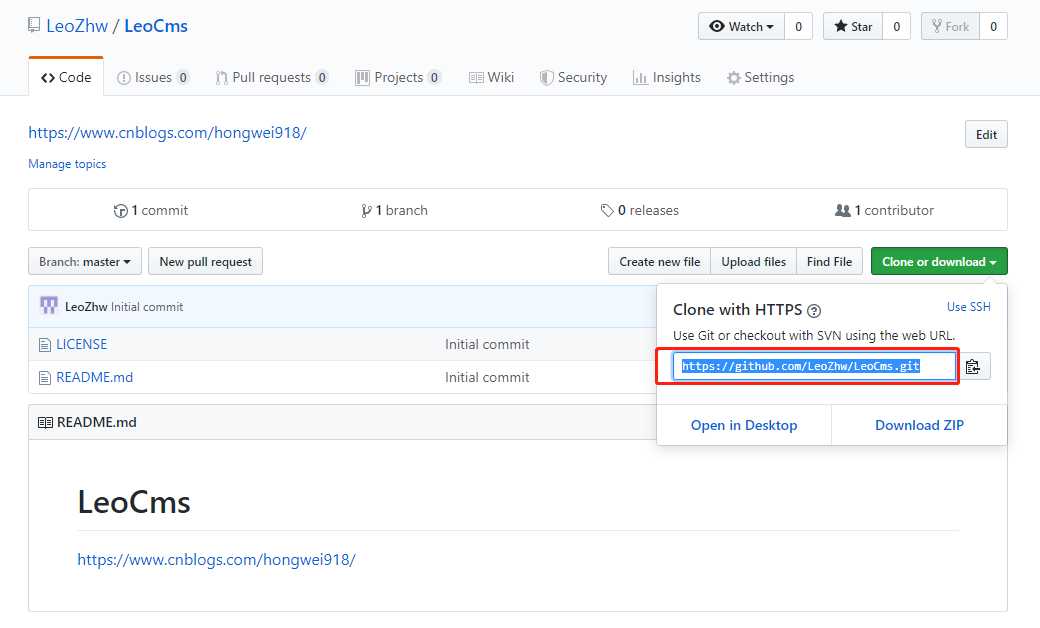This screenshot has width=1040, height=628.
Task: Open the README.md file in file list
Action: (x=95, y=377)
